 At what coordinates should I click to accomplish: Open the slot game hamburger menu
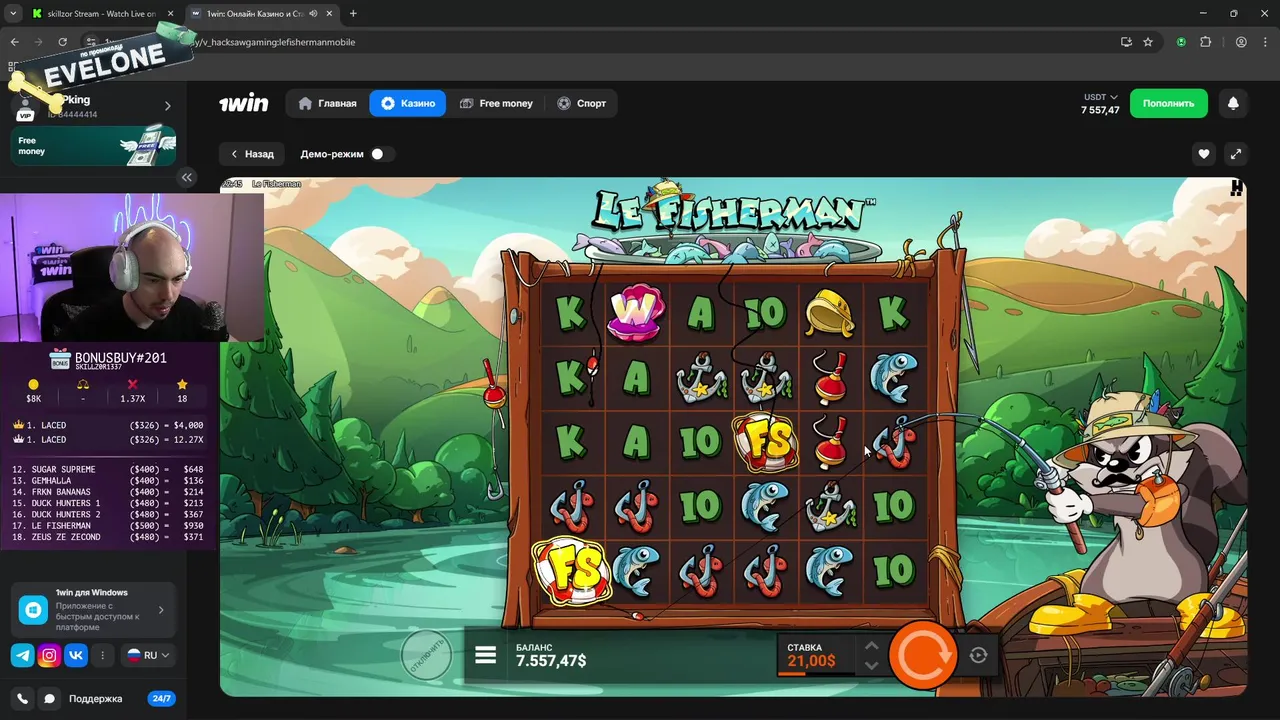click(486, 655)
